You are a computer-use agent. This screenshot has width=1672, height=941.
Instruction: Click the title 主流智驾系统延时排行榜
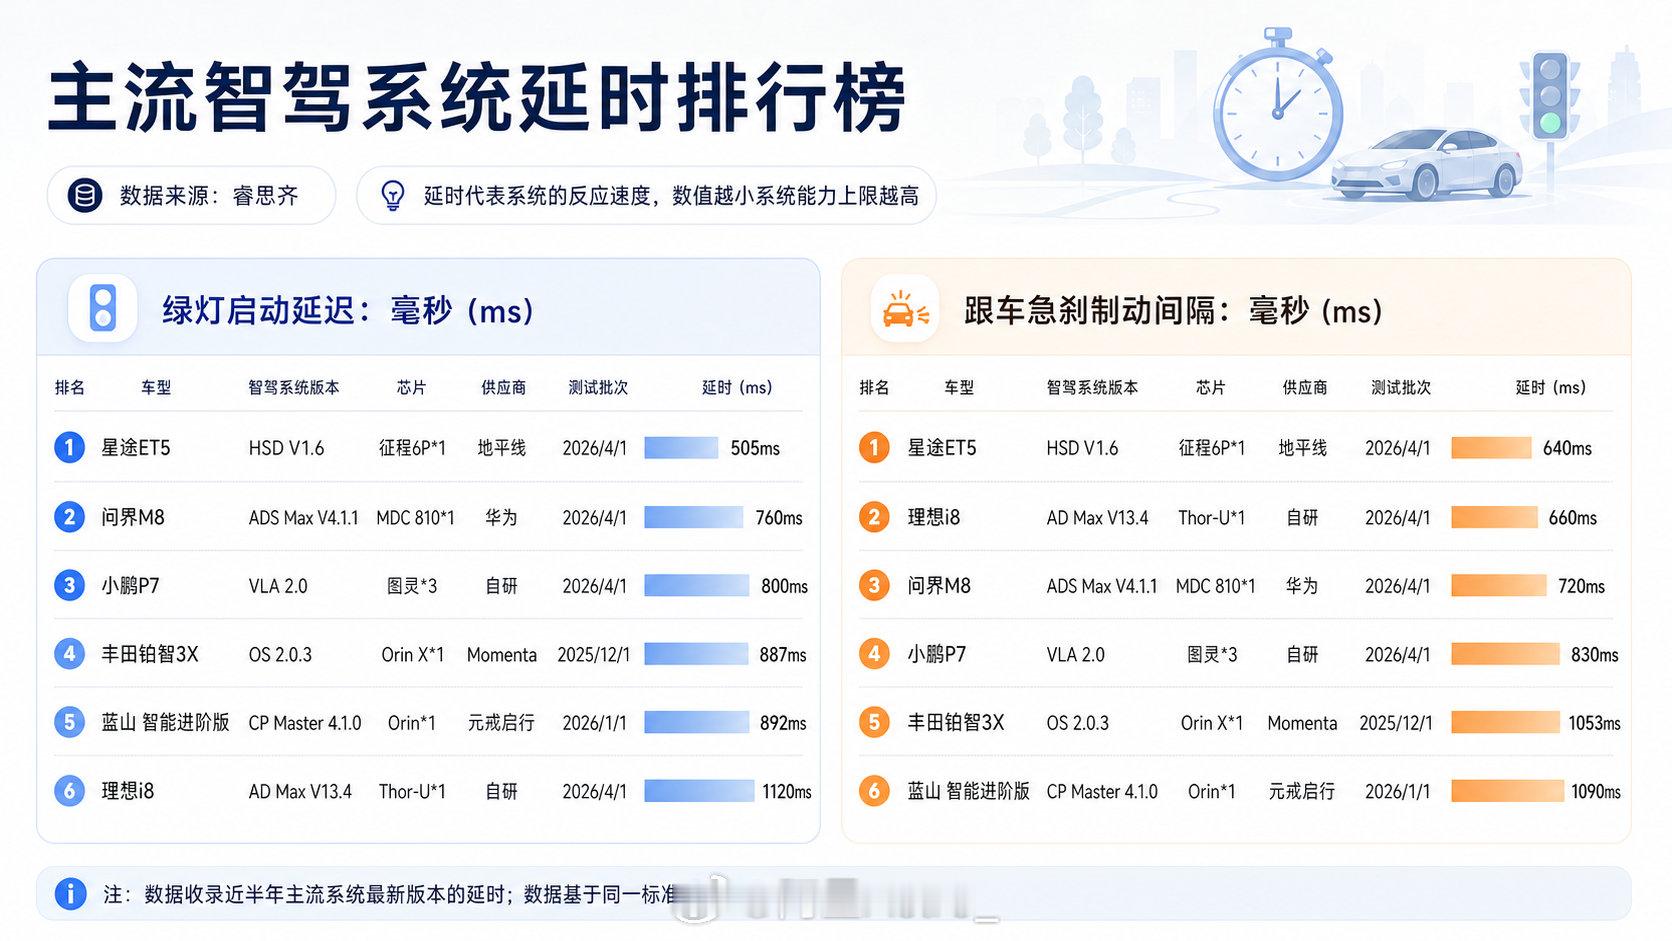pyautogui.click(x=477, y=97)
